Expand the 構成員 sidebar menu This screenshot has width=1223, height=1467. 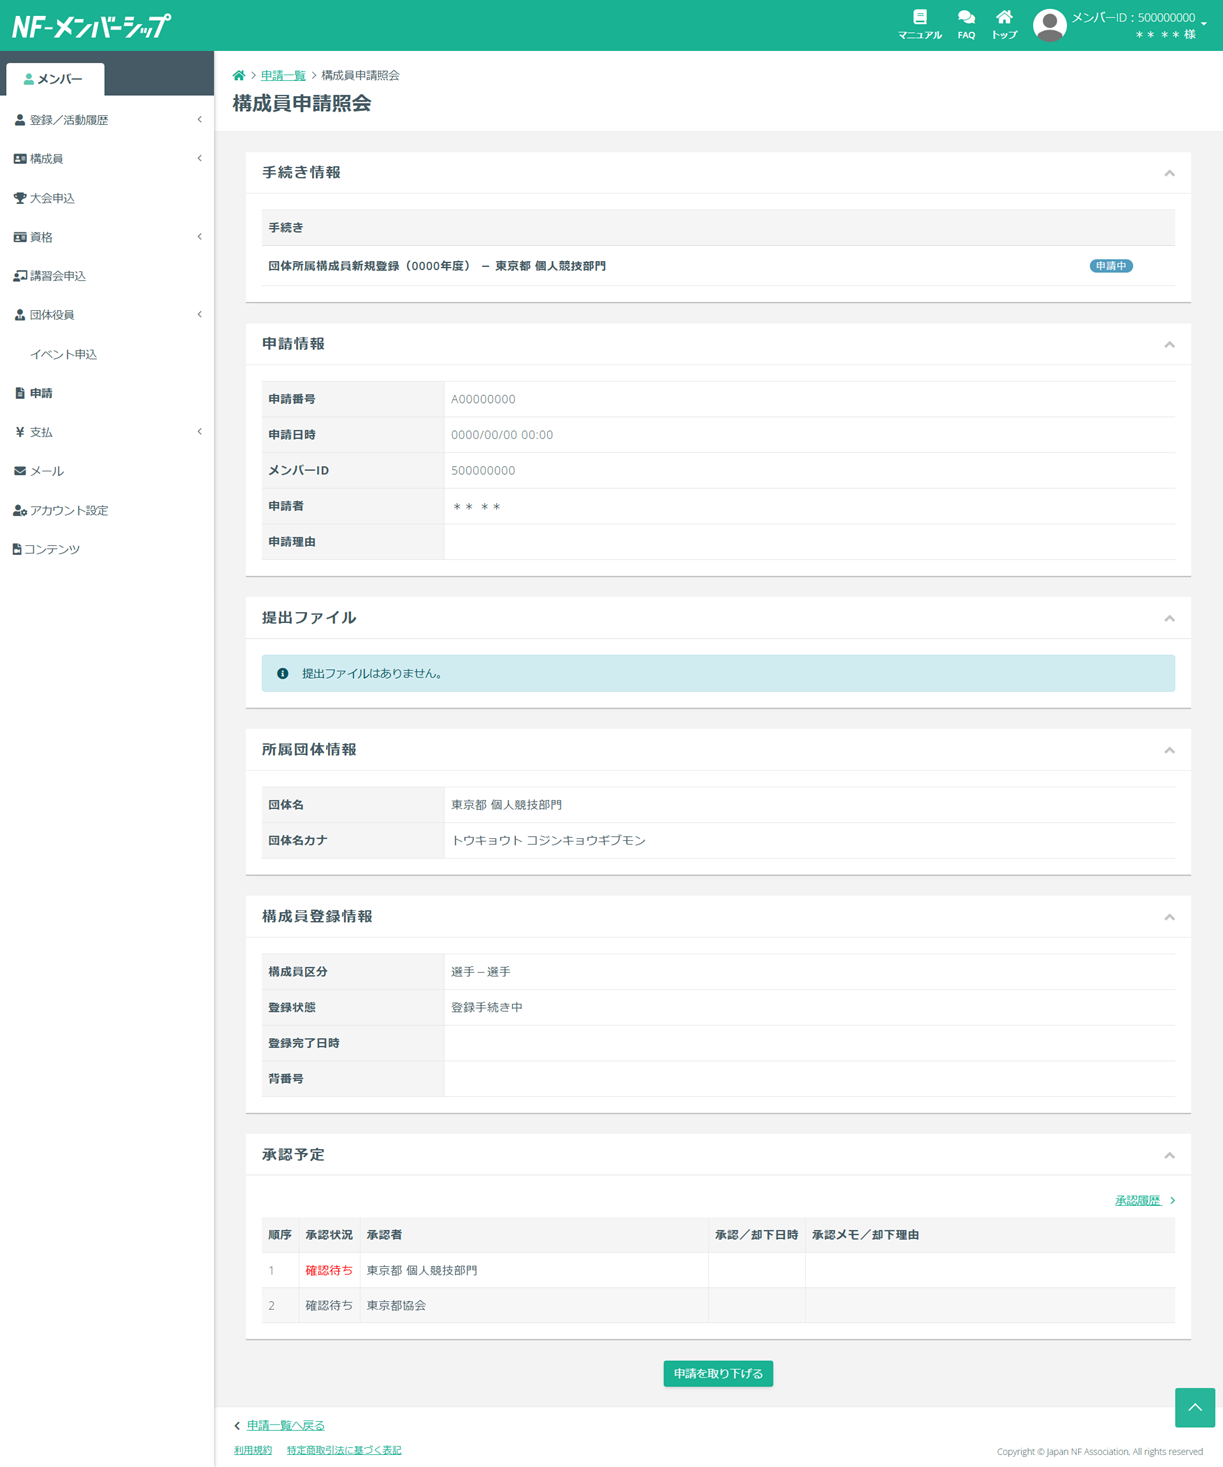[x=107, y=159]
